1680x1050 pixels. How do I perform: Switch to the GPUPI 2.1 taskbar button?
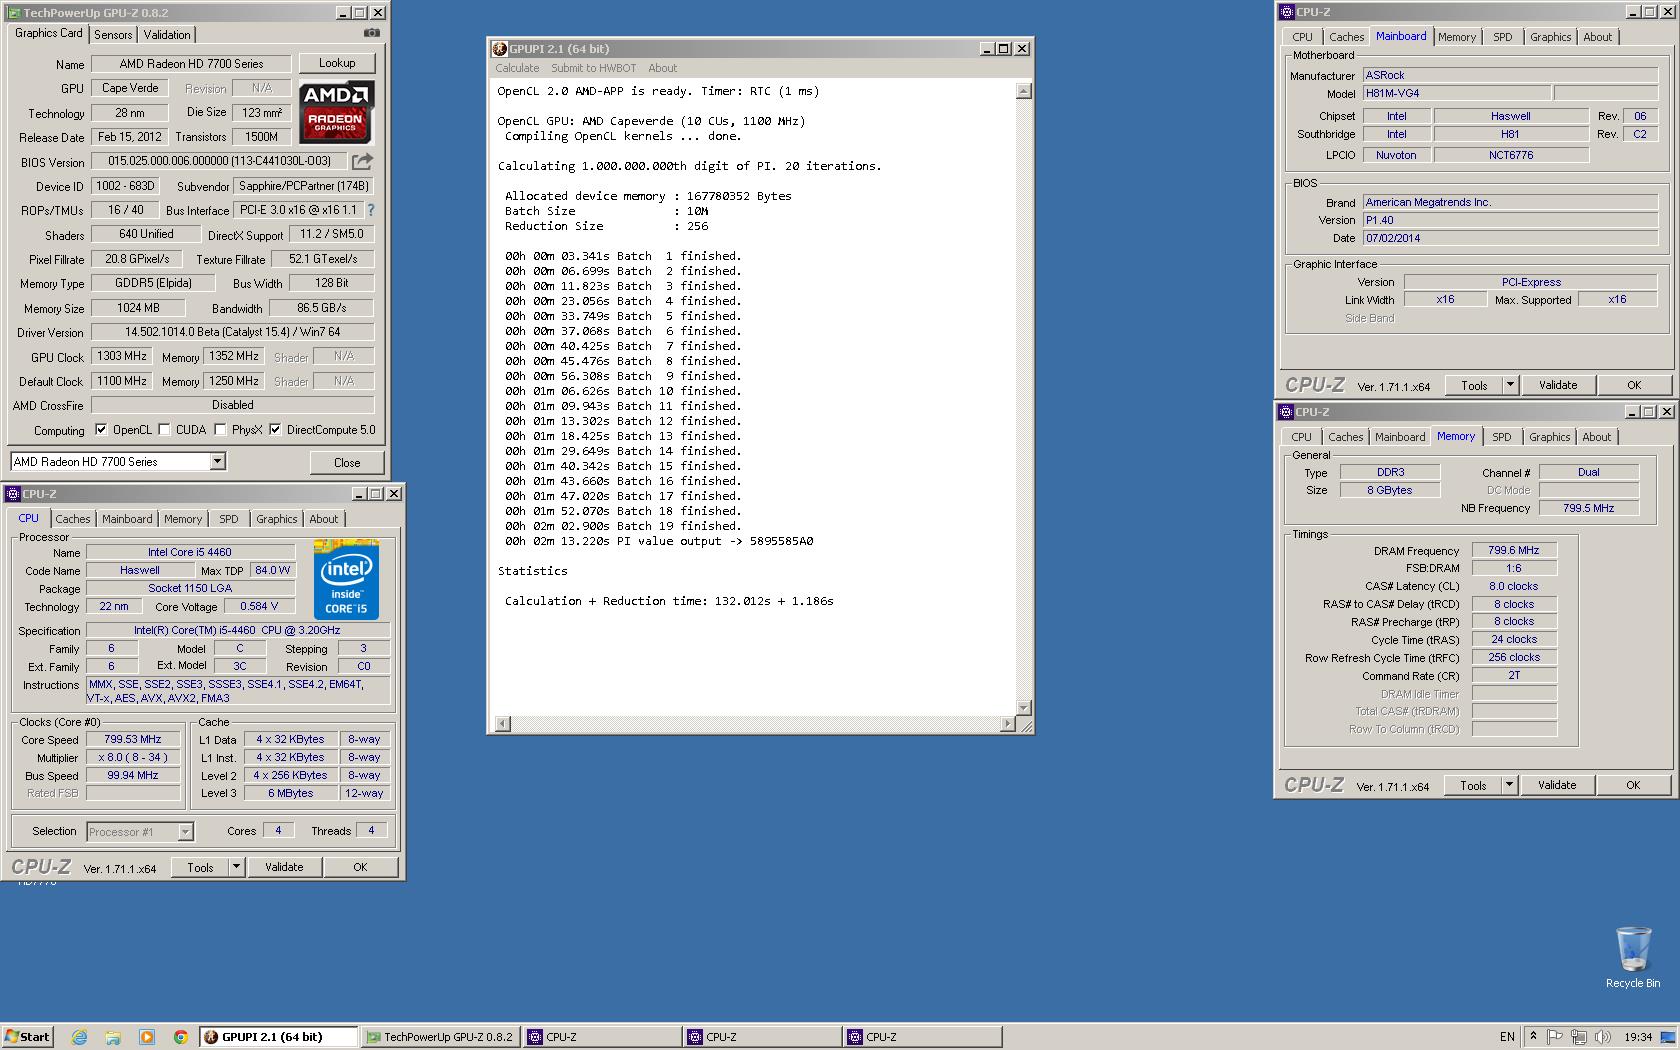(x=278, y=1037)
